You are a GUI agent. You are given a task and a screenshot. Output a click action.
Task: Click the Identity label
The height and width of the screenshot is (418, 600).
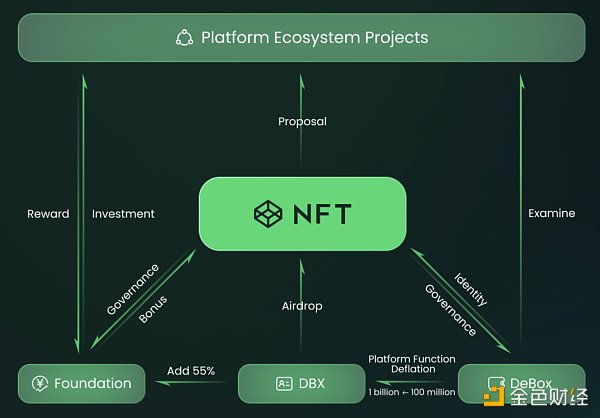click(x=471, y=290)
